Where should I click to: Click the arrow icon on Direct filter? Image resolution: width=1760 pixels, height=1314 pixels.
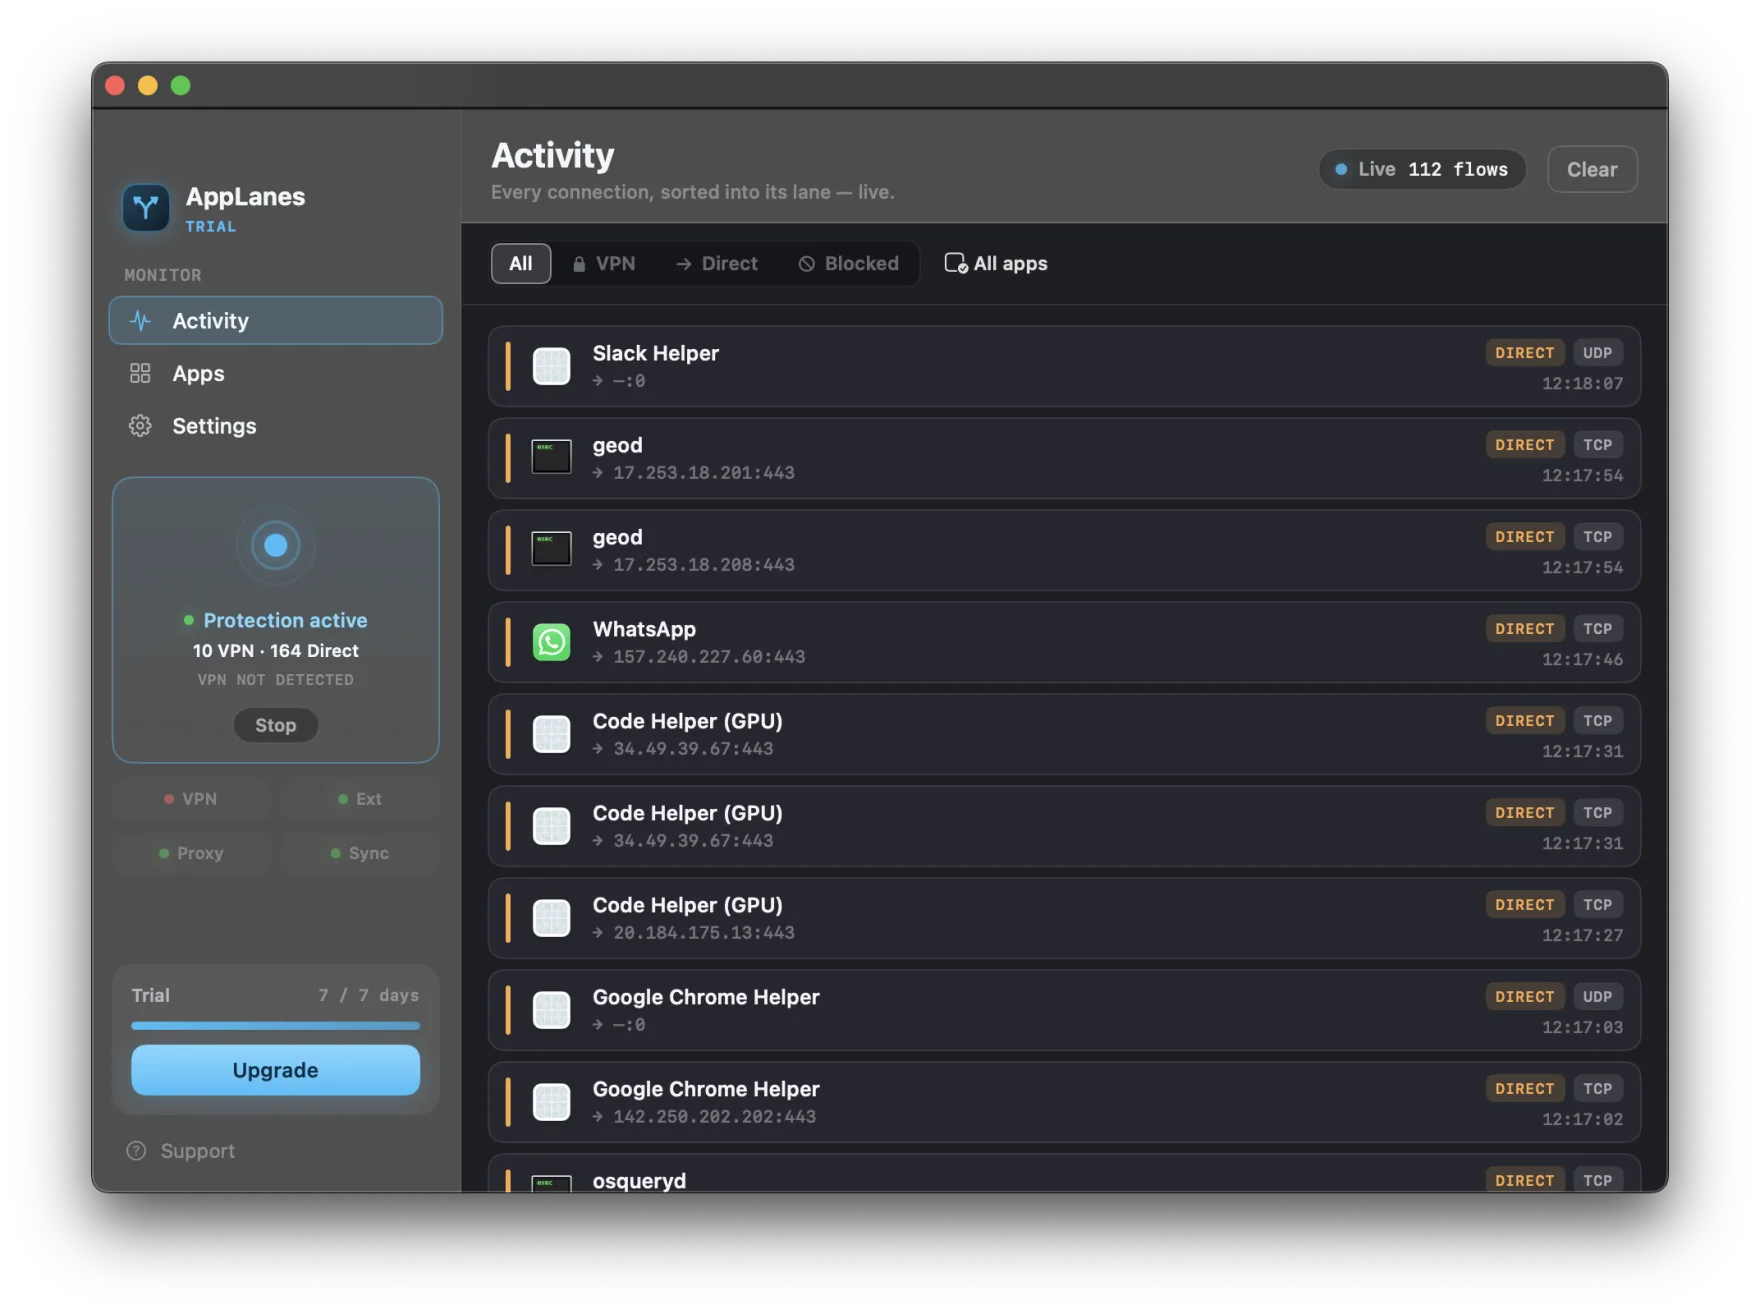click(x=684, y=264)
